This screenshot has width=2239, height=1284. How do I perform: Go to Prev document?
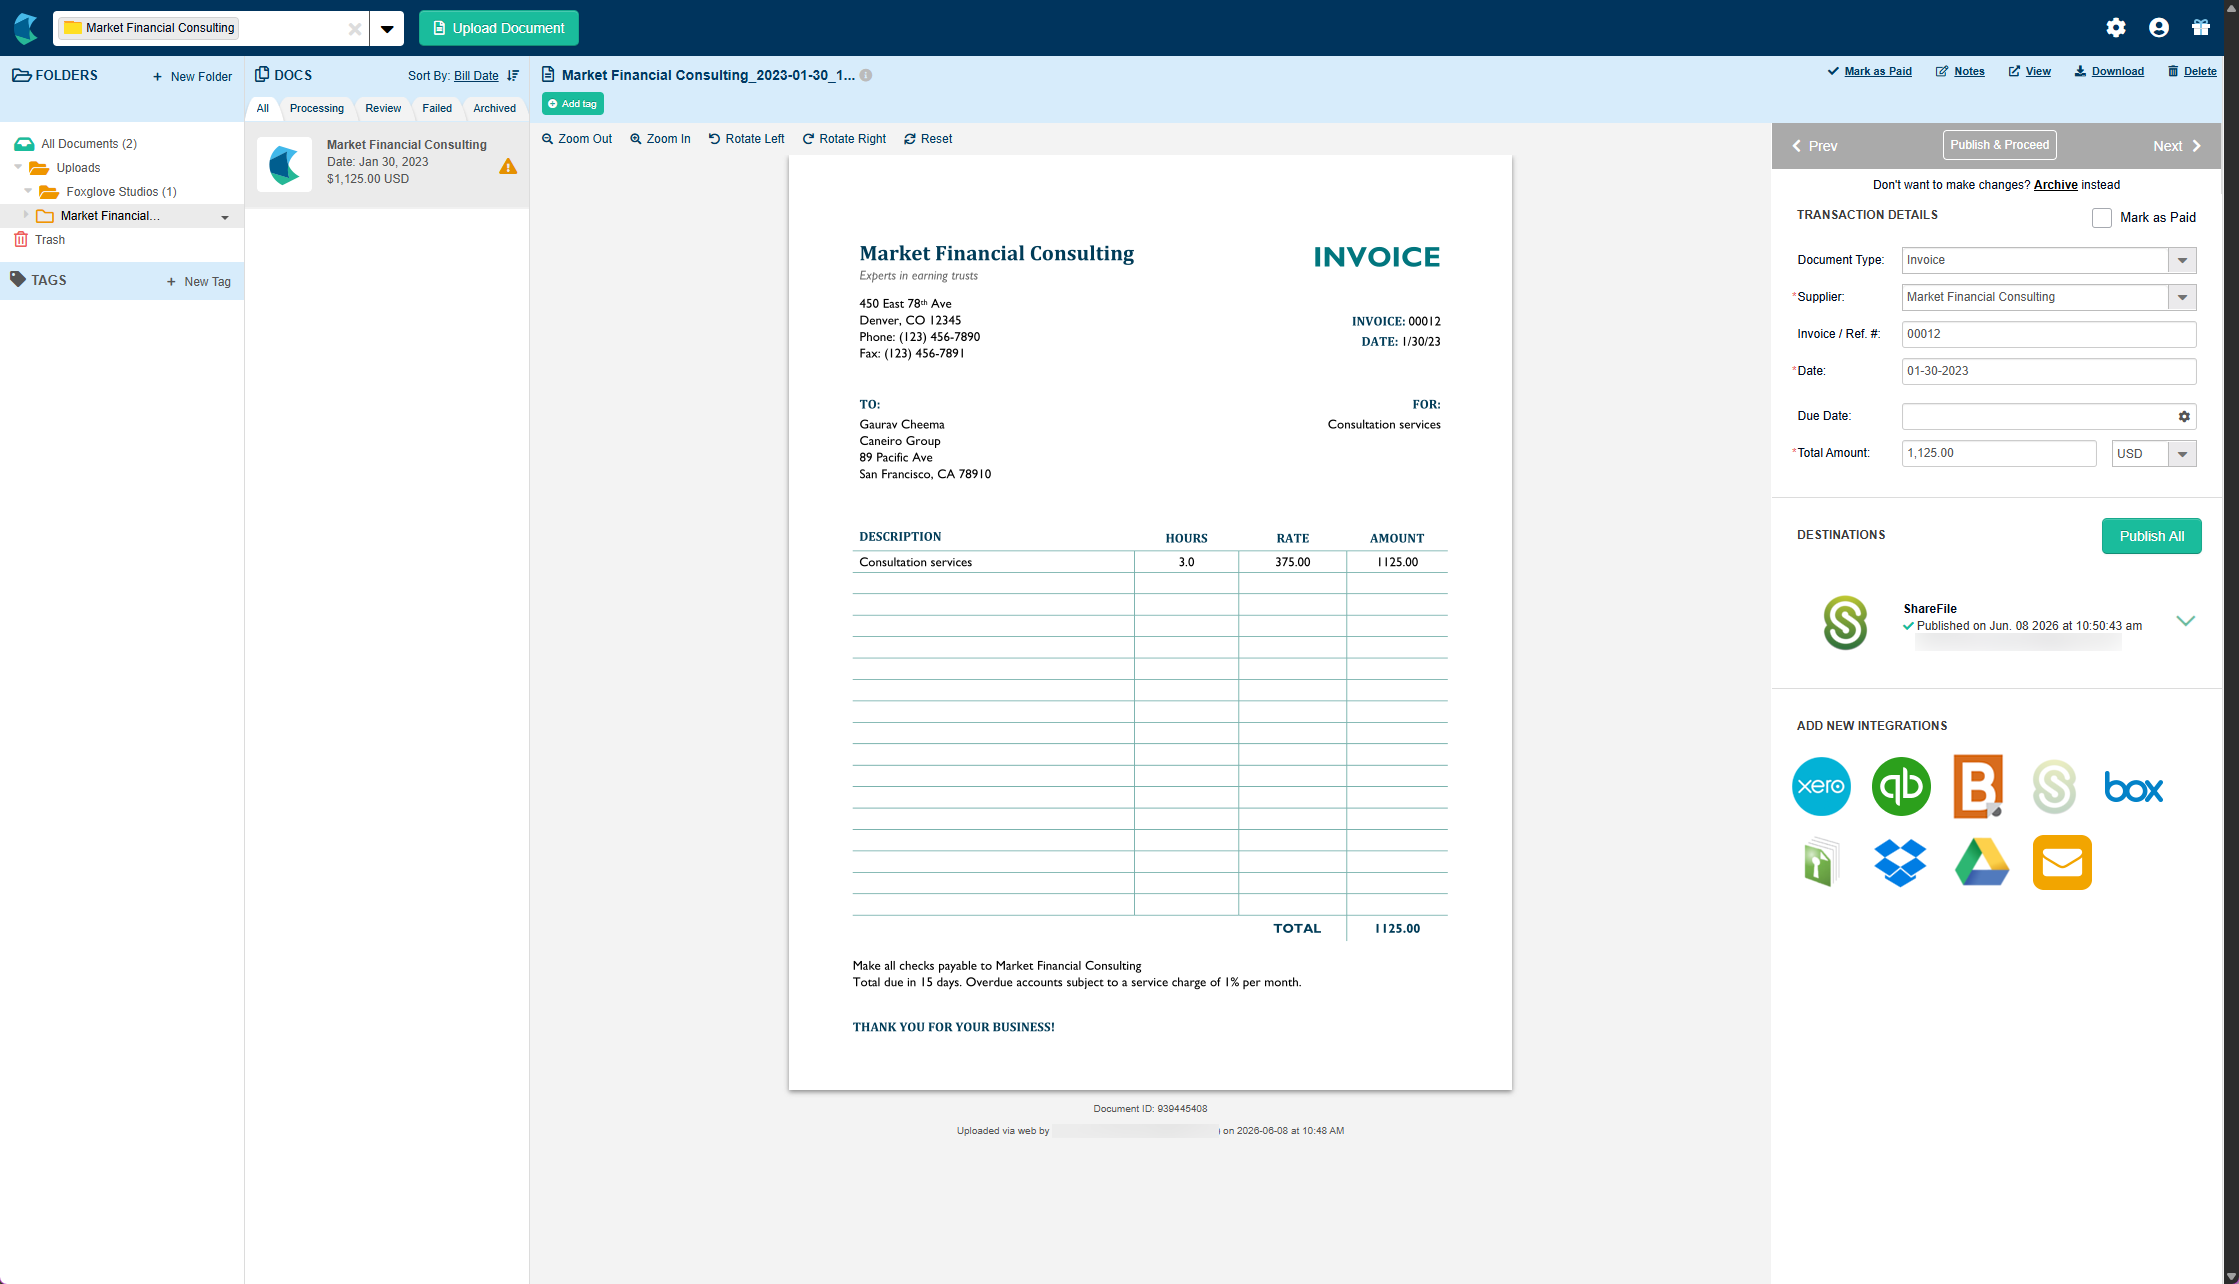pos(1814,146)
